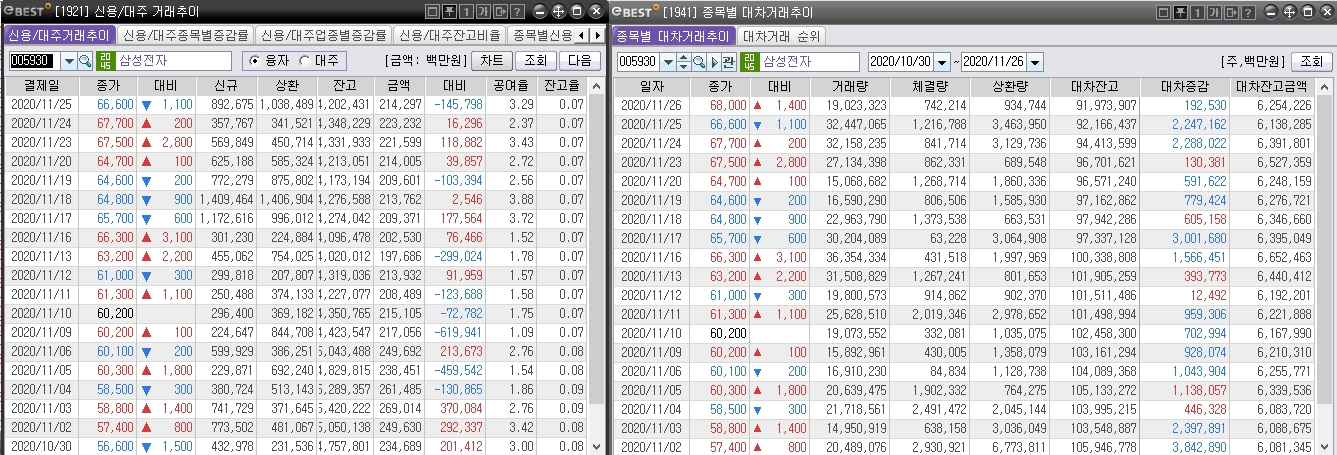Click start date field 2020/10/30

(901, 62)
